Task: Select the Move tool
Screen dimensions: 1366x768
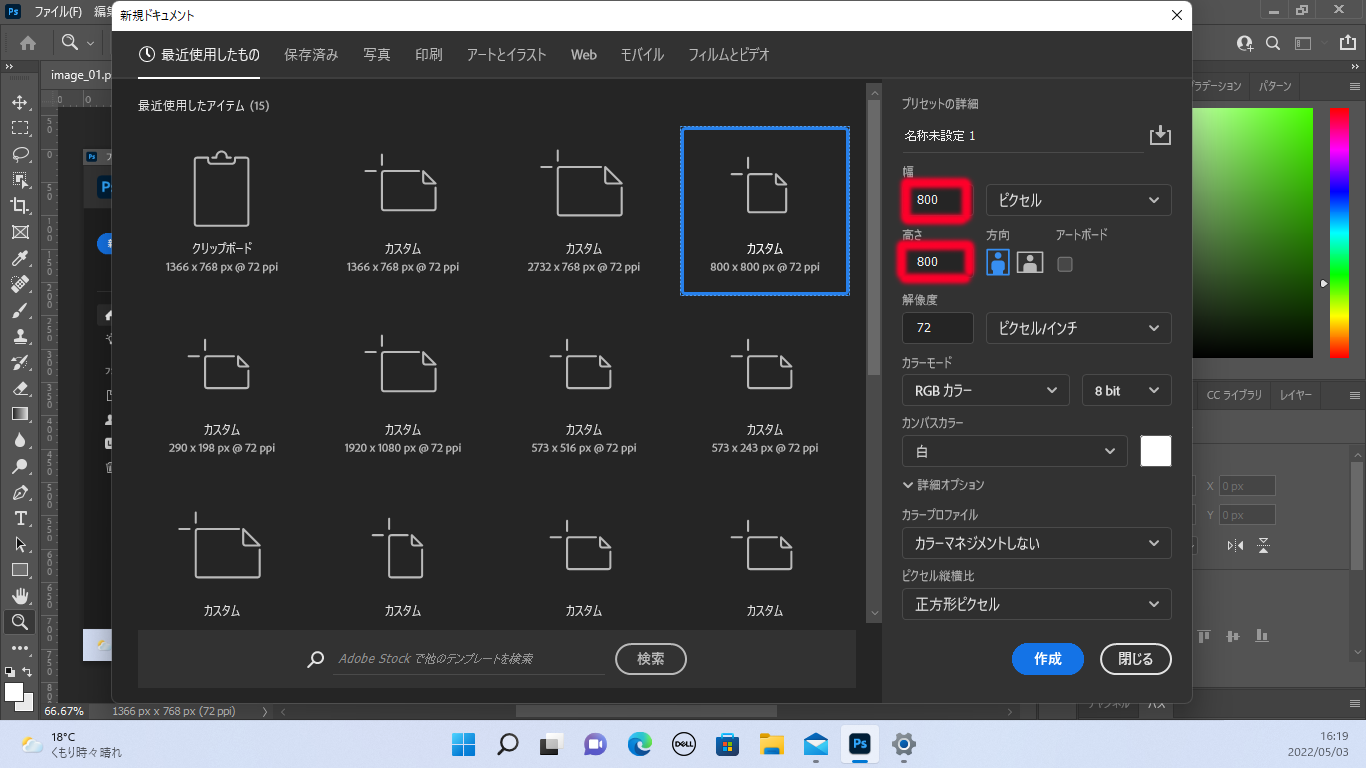Action: (x=20, y=102)
